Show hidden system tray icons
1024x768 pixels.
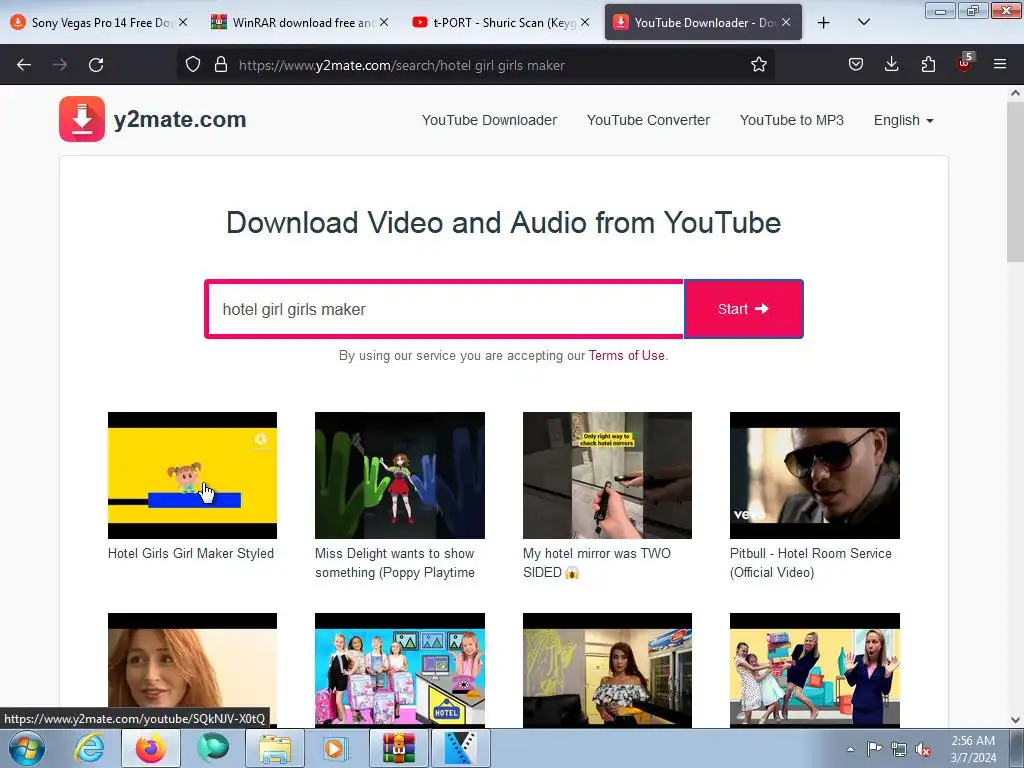coord(850,749)
